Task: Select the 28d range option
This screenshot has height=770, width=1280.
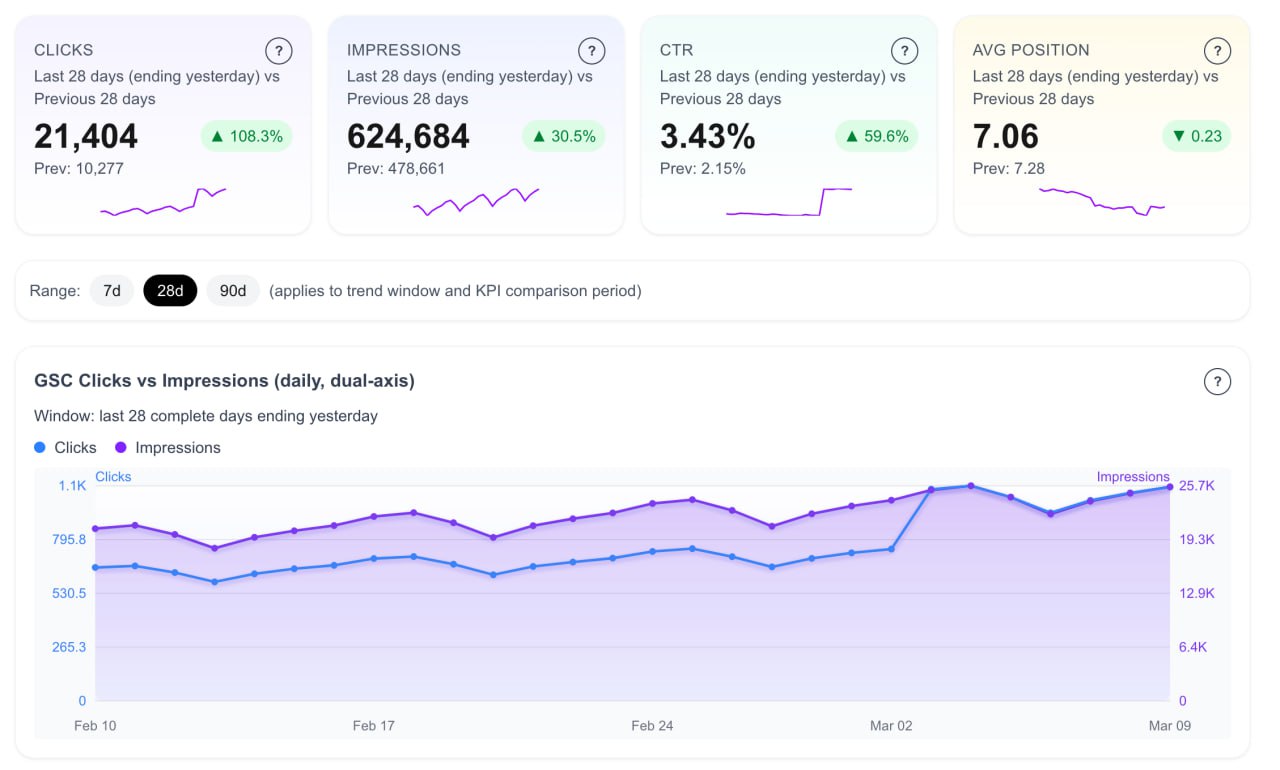Action: point(170,291)
